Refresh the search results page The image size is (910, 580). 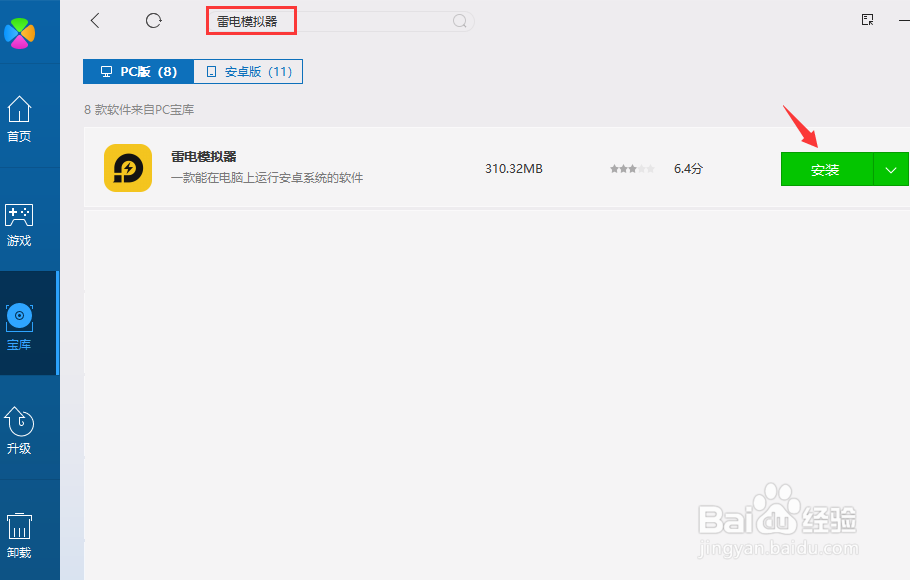(x=153, y=21)
